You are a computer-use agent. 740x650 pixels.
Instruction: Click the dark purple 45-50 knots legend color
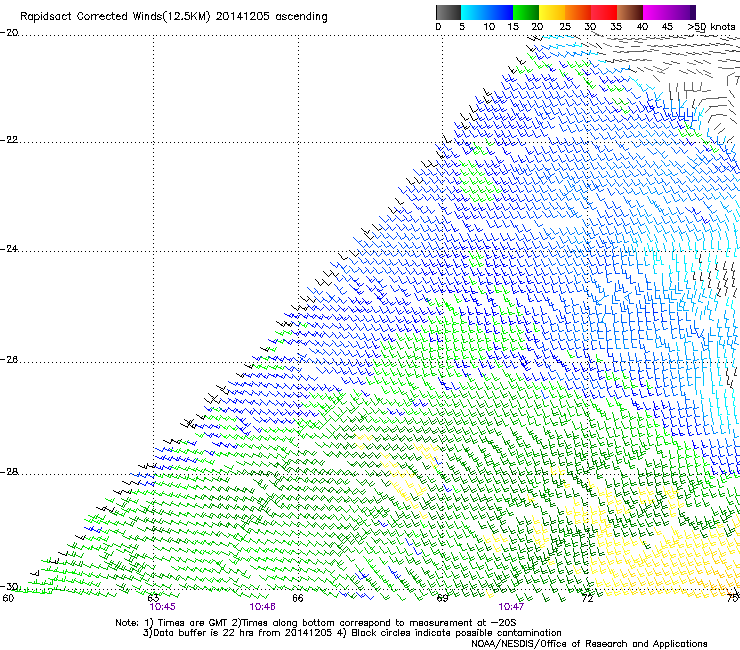(682, 12)
